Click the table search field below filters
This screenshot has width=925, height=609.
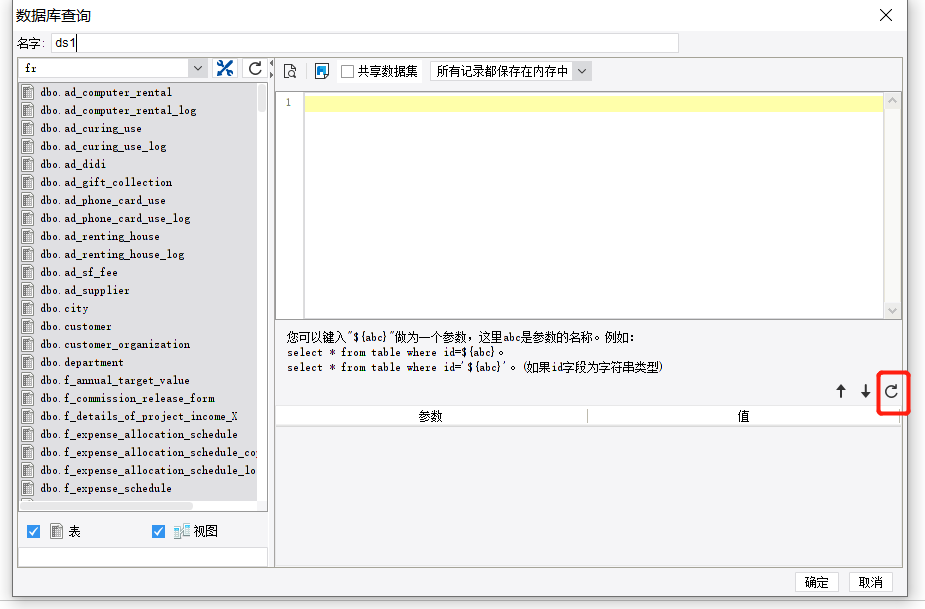point(143,557)
